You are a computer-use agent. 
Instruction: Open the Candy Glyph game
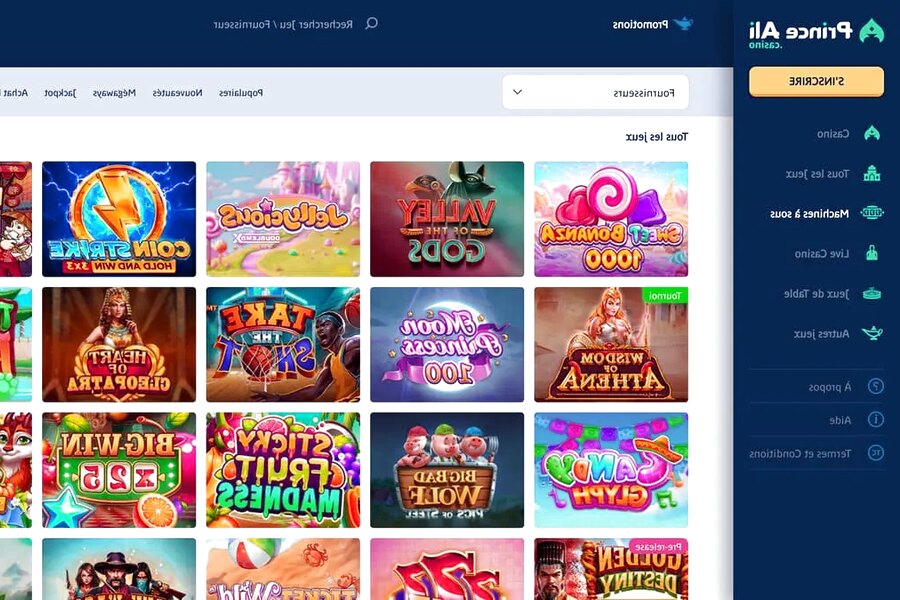(x=611, y=470)
